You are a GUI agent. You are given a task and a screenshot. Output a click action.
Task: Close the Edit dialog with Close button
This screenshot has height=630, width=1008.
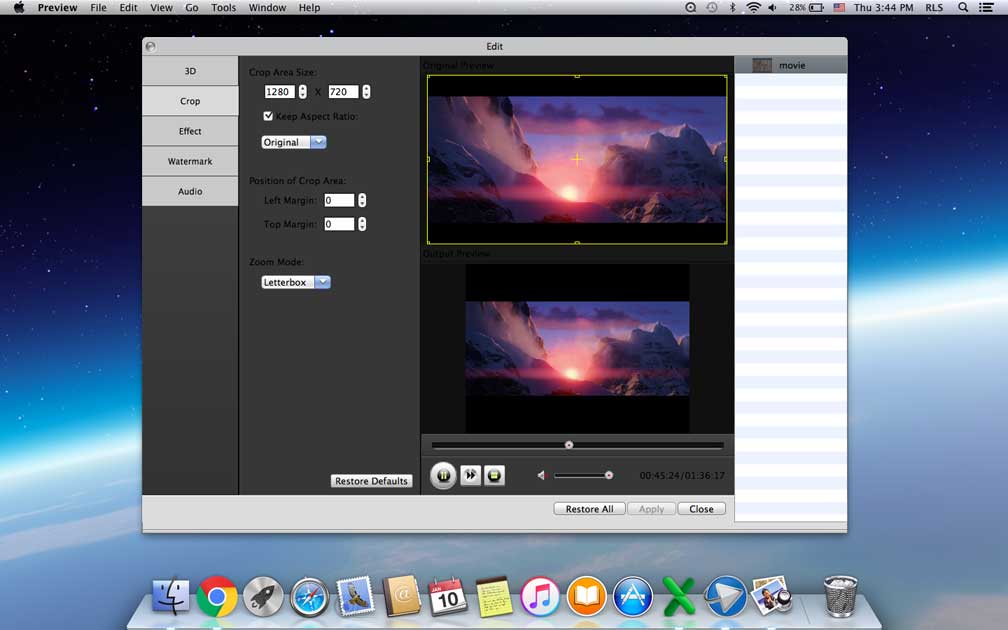[x=701, y=508]
